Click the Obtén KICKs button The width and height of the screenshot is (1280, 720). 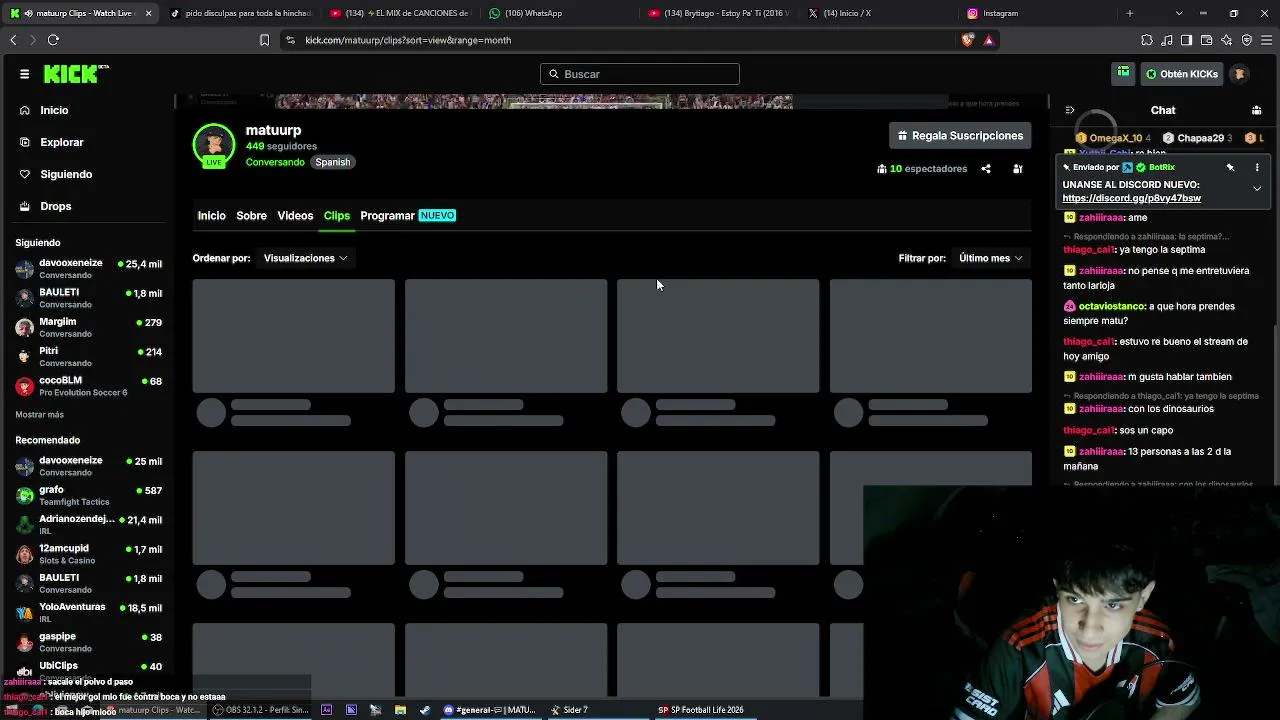pos(1182,74)
